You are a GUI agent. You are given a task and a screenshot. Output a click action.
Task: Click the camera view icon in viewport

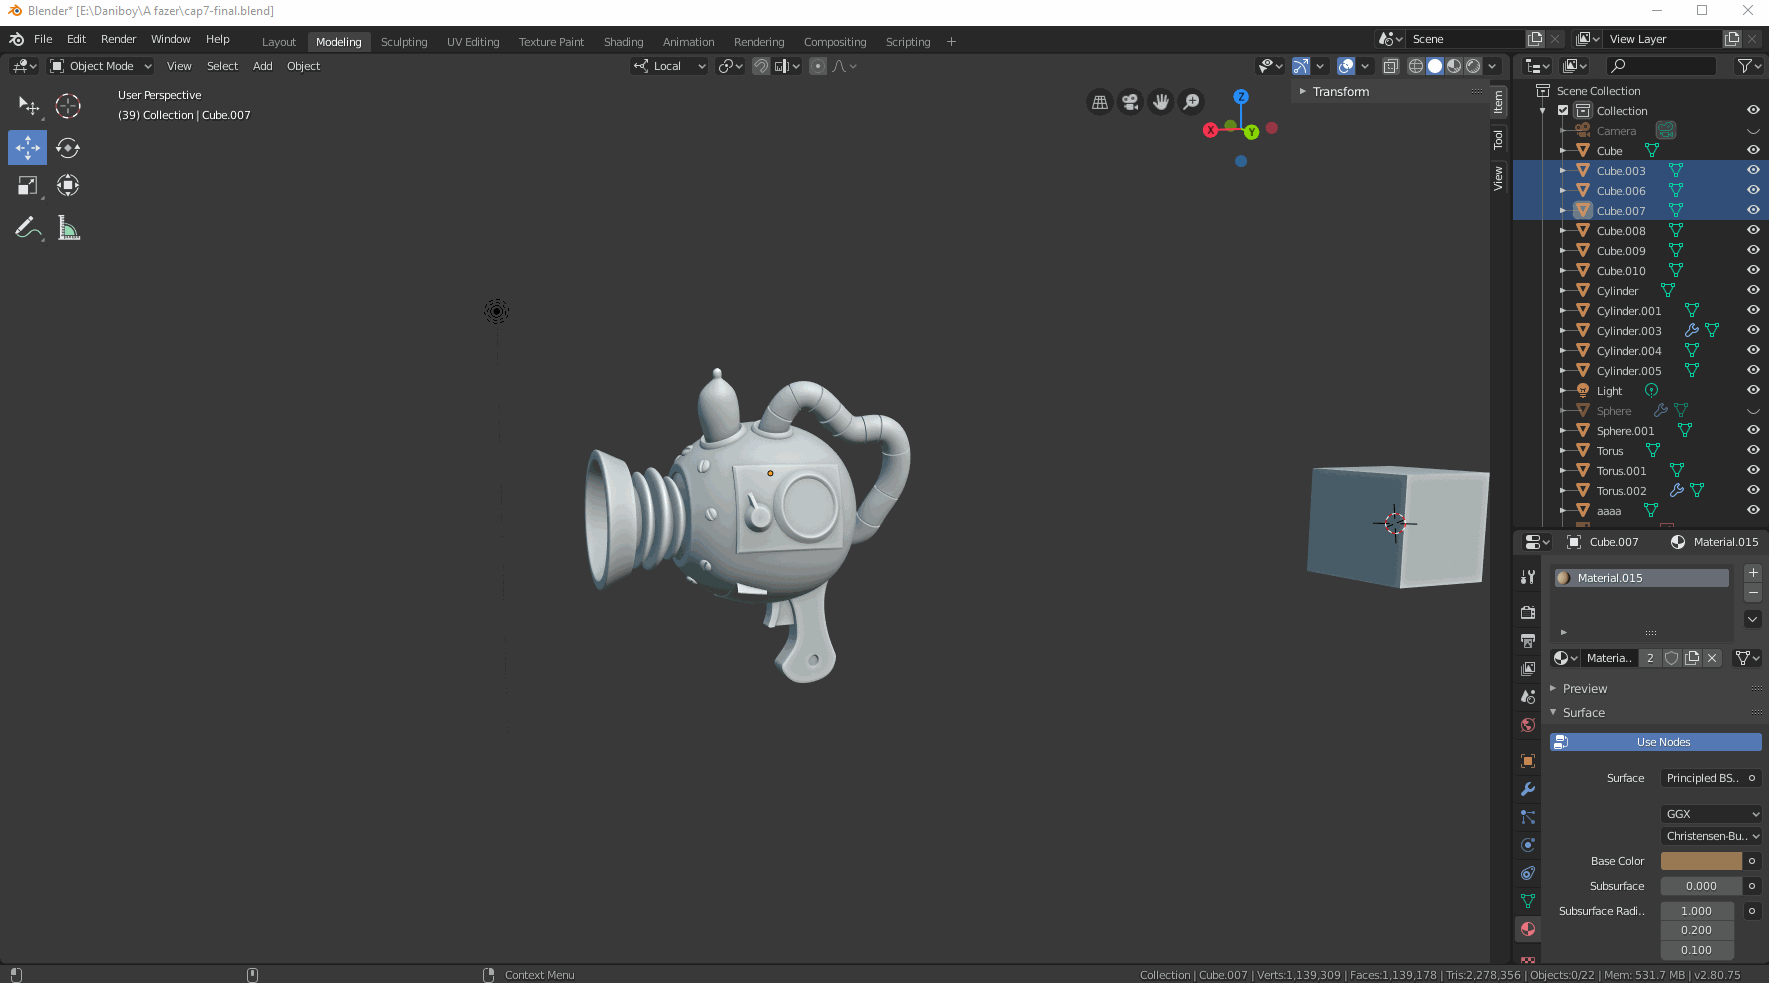1130,102
